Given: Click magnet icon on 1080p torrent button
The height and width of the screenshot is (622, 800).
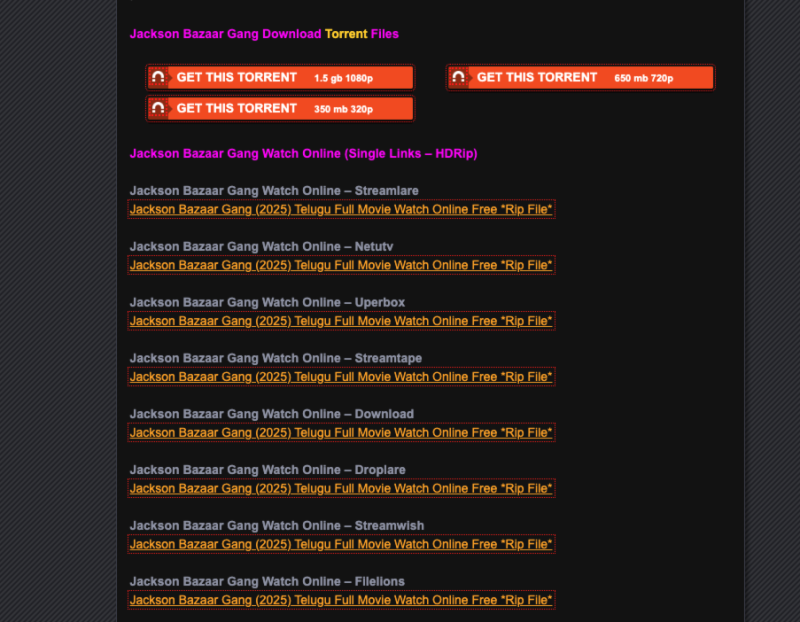Looking at the screenshot, I should tap(158, 78).
